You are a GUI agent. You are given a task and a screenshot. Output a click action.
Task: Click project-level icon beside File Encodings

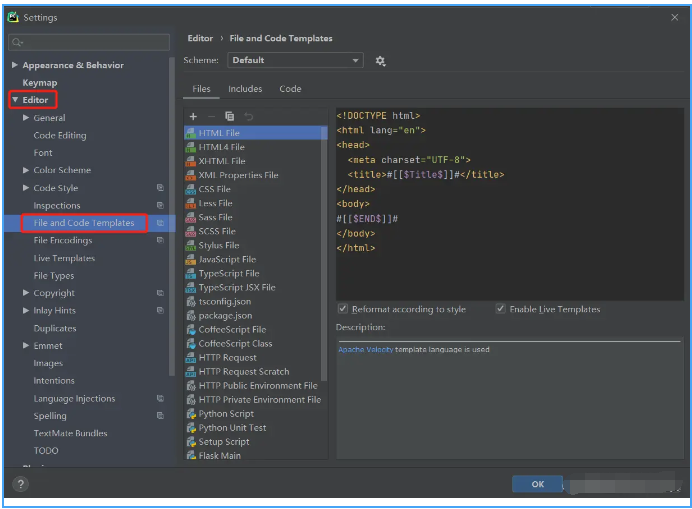(x=160, y=240)
